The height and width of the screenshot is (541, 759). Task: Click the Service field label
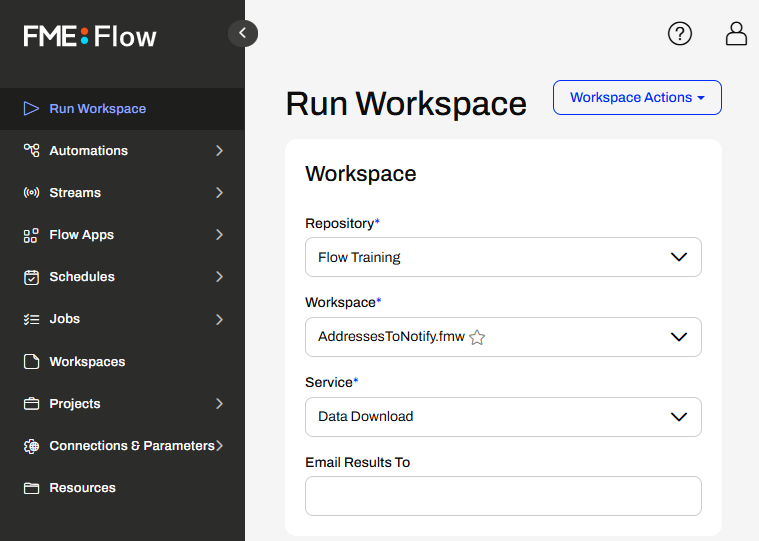(x=332, y=382)
